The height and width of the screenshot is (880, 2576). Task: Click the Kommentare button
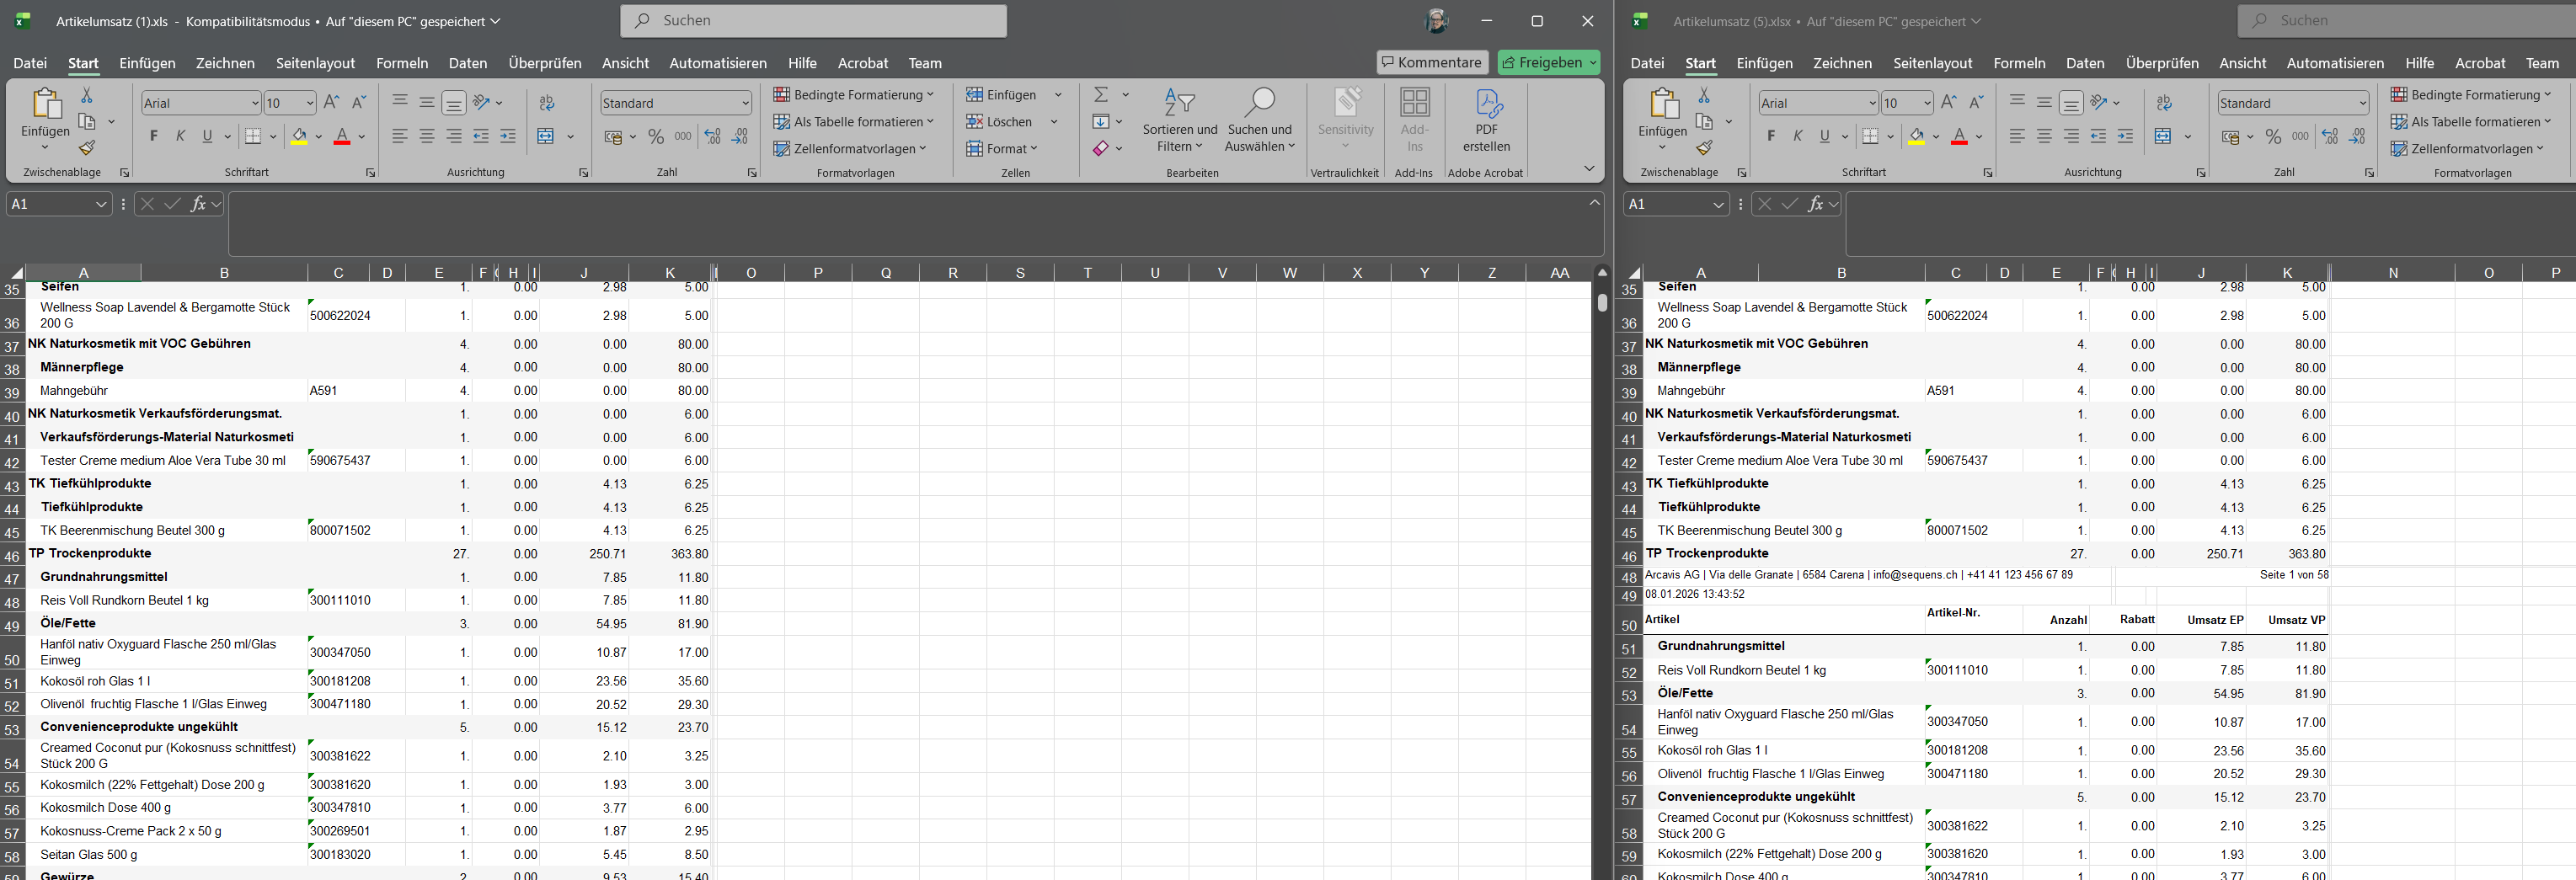click(x=1431, y=62)
